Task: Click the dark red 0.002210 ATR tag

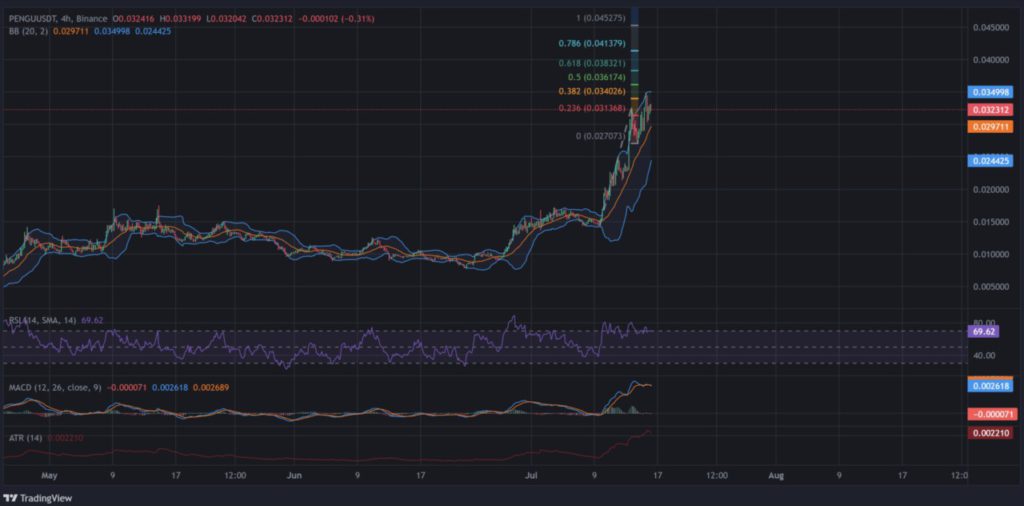Action: pyautogui.click(x=988, y=432)
